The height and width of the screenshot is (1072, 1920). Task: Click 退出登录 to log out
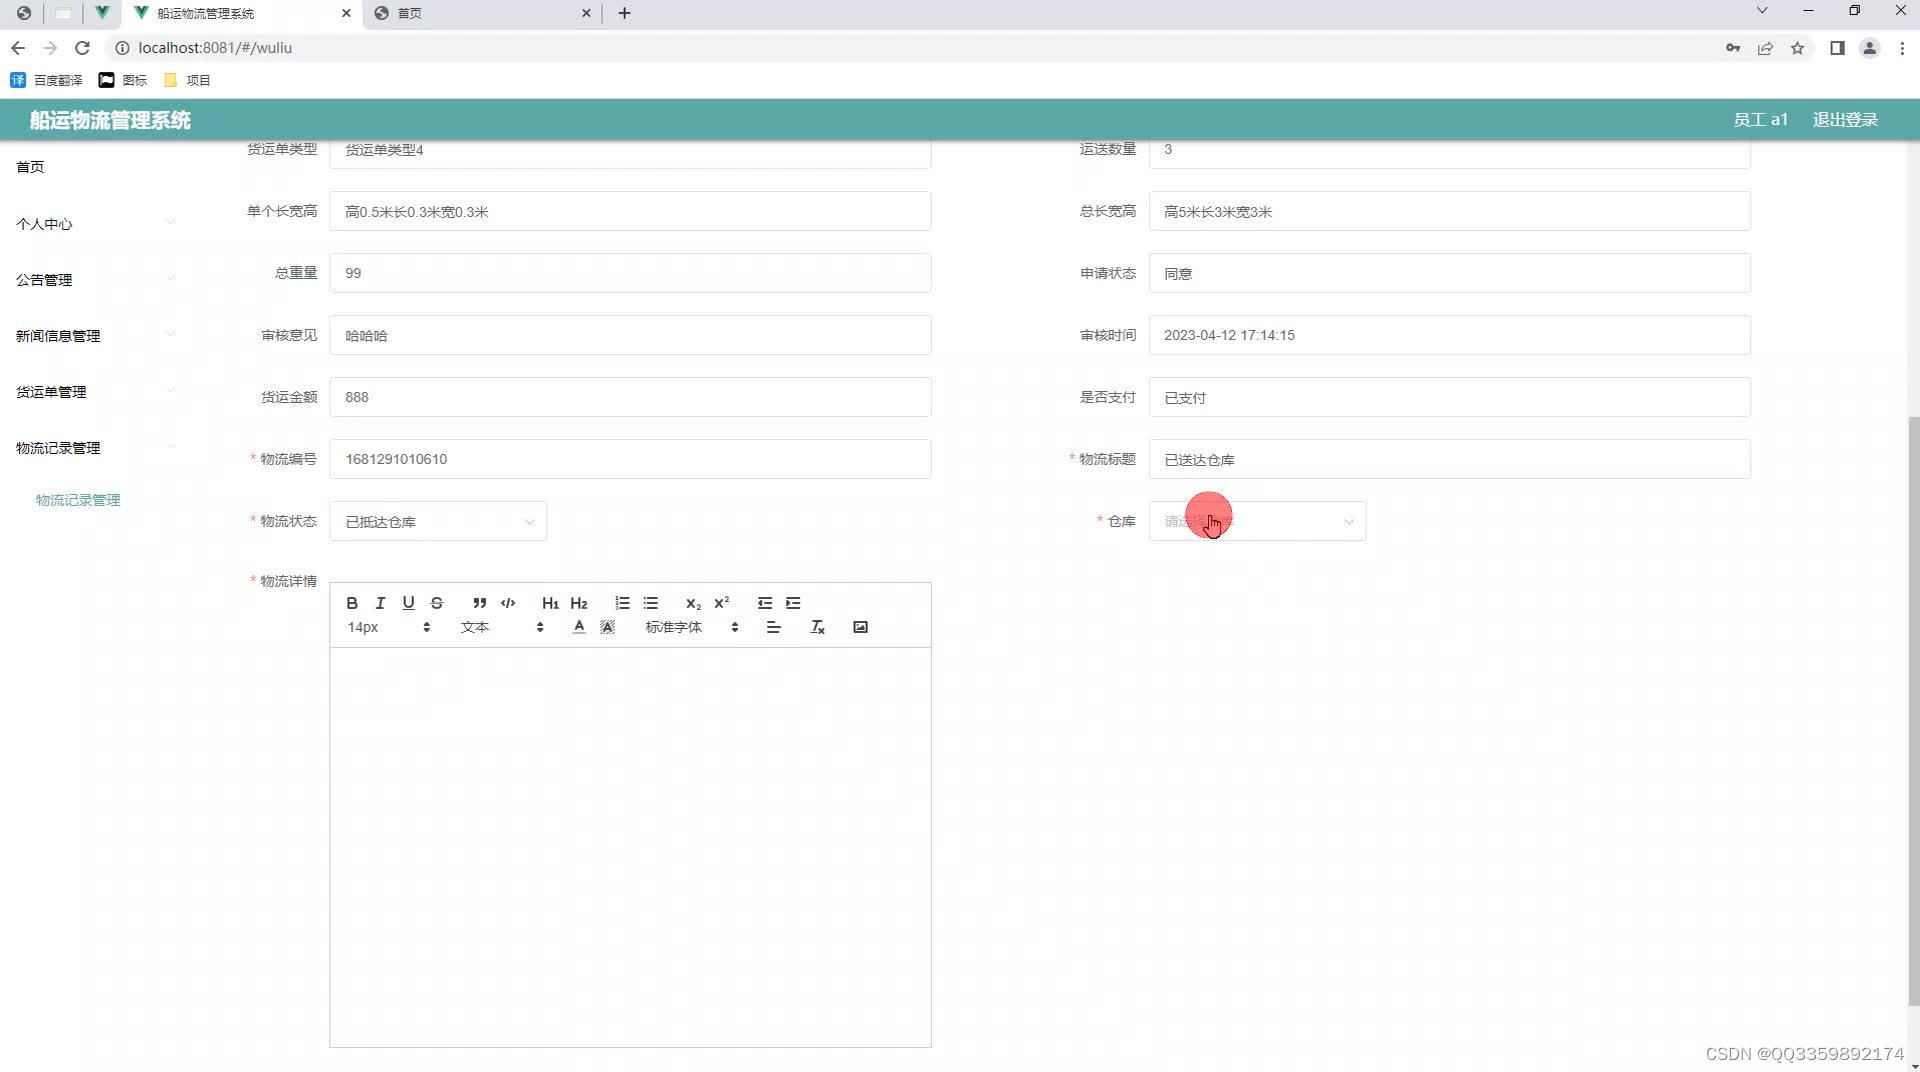pos(1845,120)
